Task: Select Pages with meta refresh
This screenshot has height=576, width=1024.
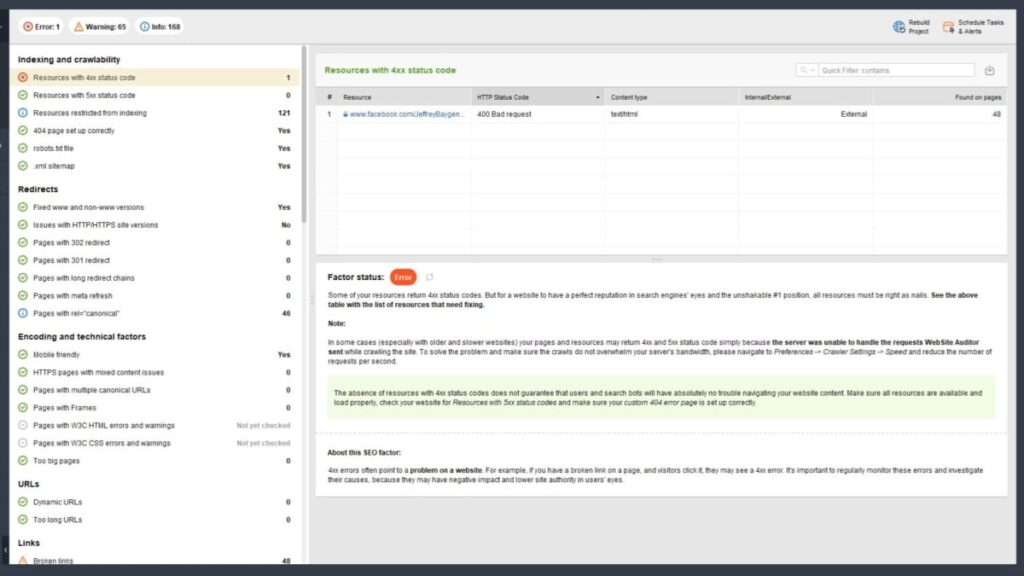Action: coord(155,295)
